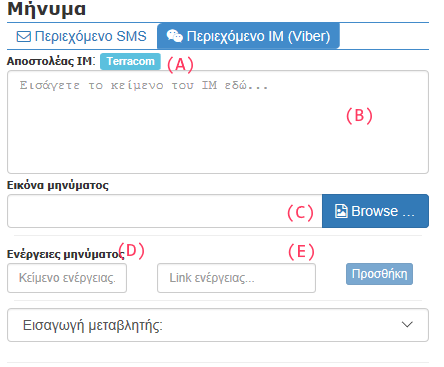This screenshot has height=367, width=444.
Task: Click the red (A) annotation marker
Action: tap(180, 64)
